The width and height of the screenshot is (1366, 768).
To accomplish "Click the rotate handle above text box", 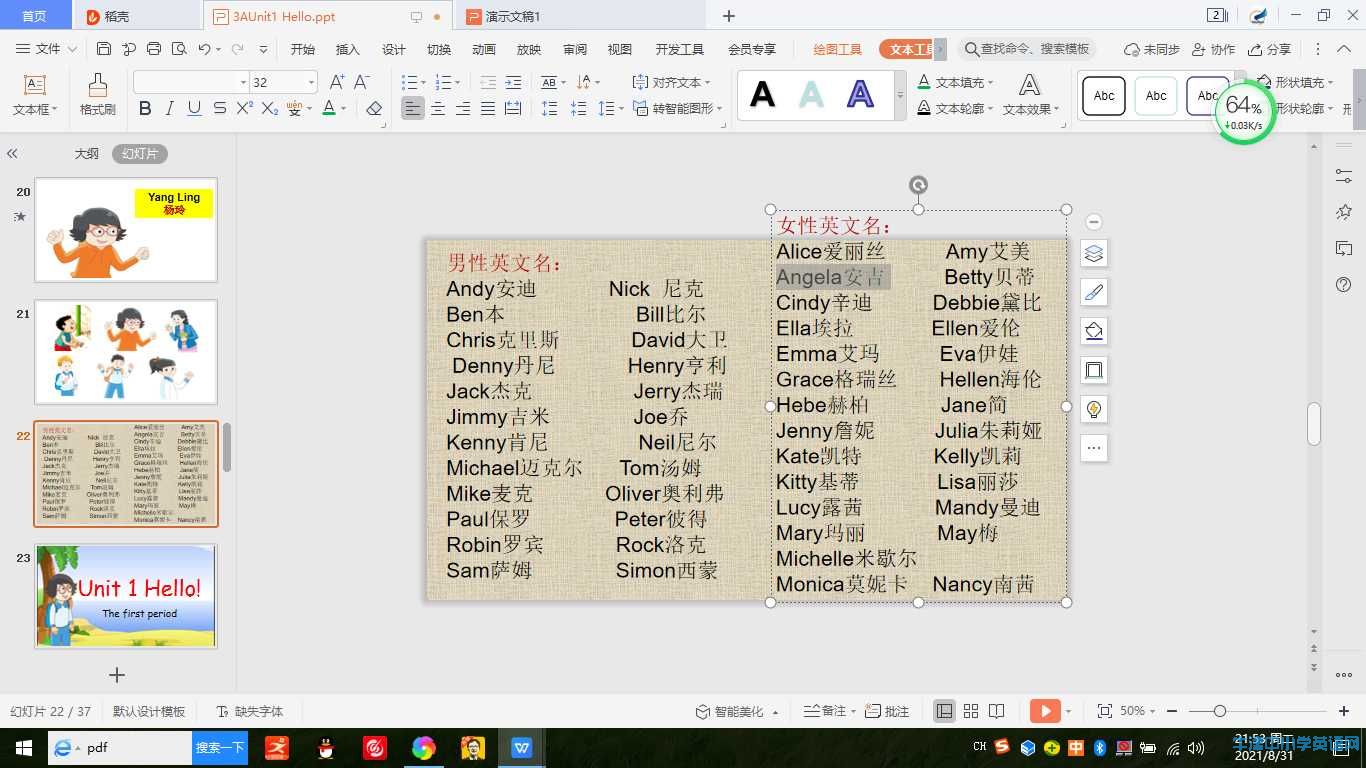I will [918, 185].
